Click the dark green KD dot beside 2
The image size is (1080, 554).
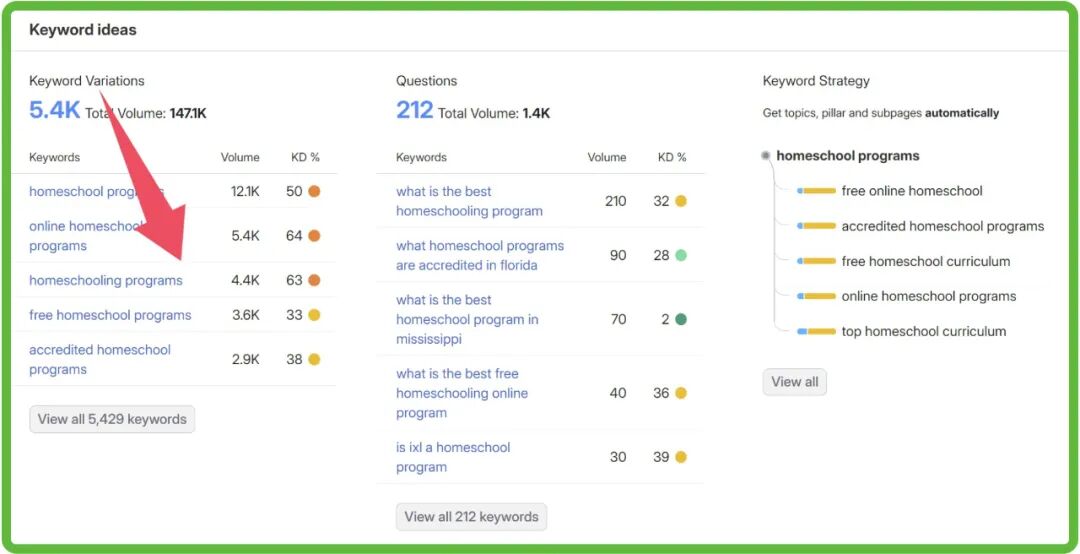pyautogui.click(x=681, y=319)
